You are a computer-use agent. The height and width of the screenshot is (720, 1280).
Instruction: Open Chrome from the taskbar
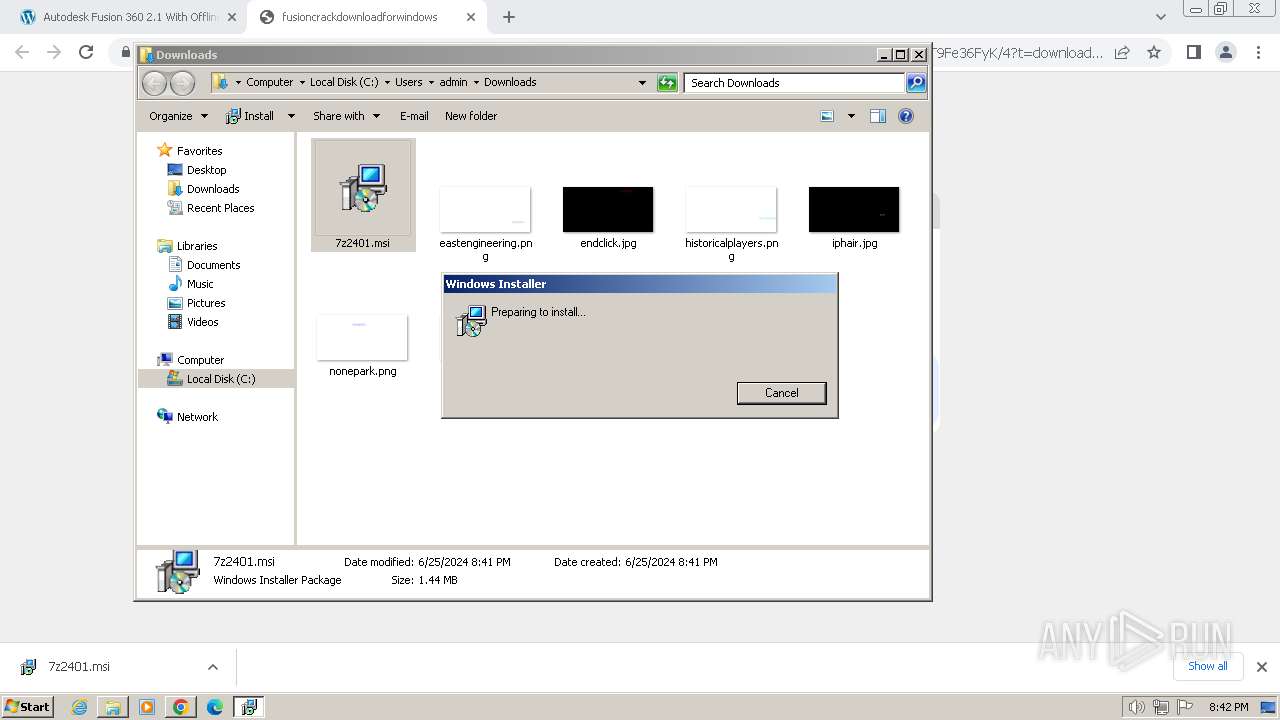(x=181, y=707)
